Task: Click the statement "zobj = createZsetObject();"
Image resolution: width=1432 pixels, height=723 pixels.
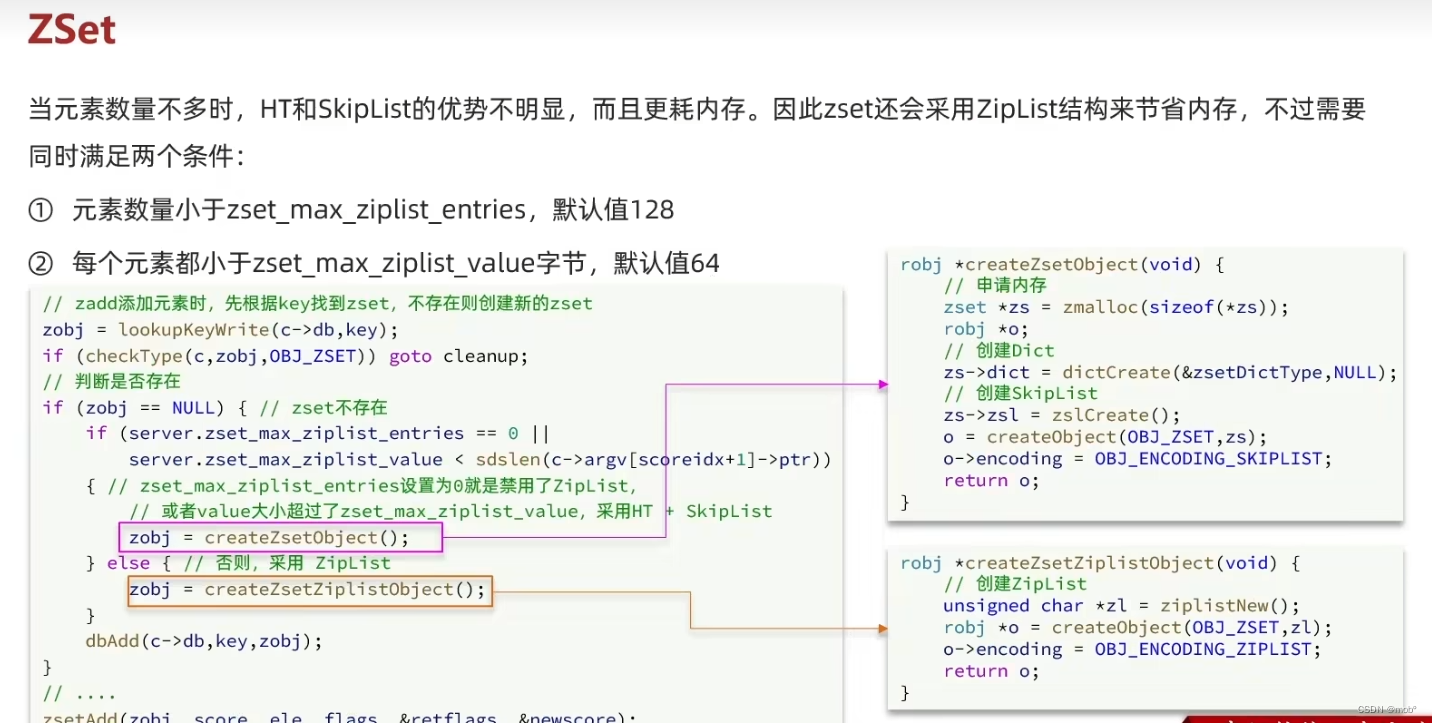Action: tap(269, 538)
